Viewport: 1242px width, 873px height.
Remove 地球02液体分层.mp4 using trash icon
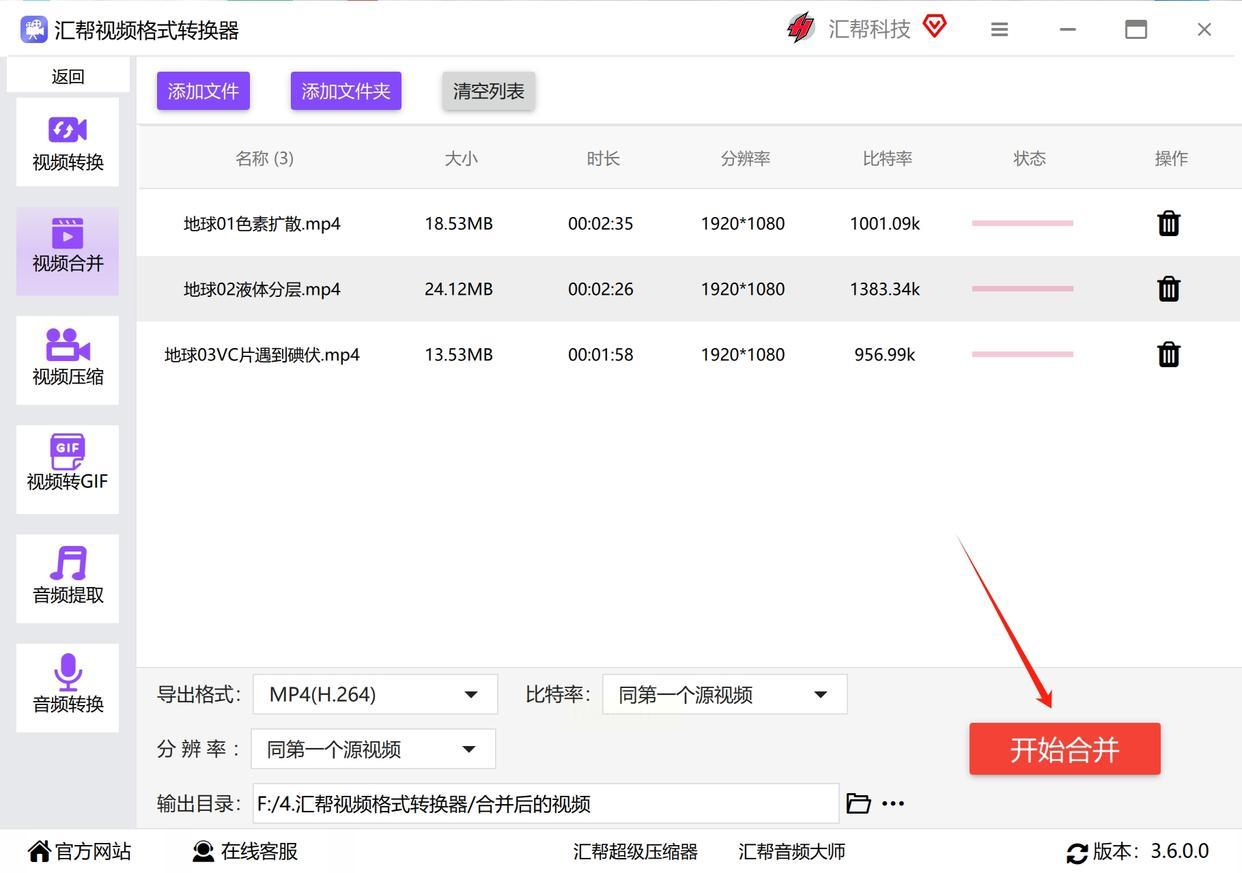pos(1168,289)
